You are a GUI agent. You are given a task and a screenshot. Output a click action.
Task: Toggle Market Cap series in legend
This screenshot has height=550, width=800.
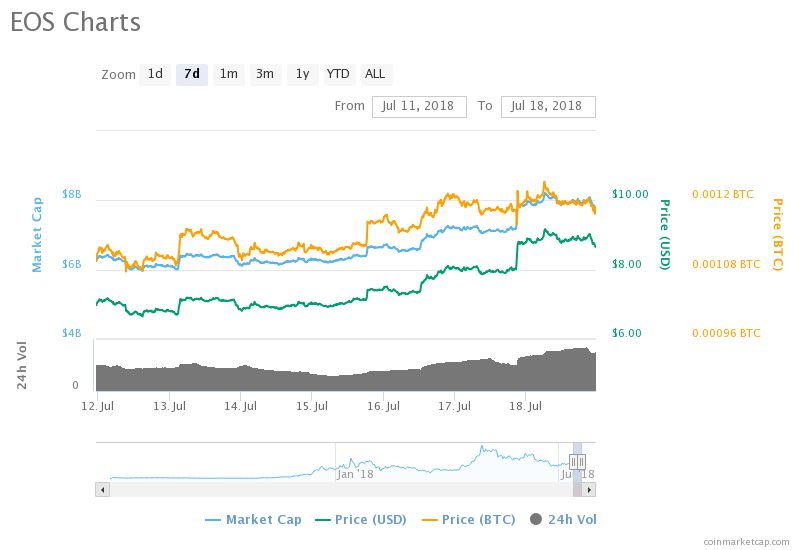(253, 519)
